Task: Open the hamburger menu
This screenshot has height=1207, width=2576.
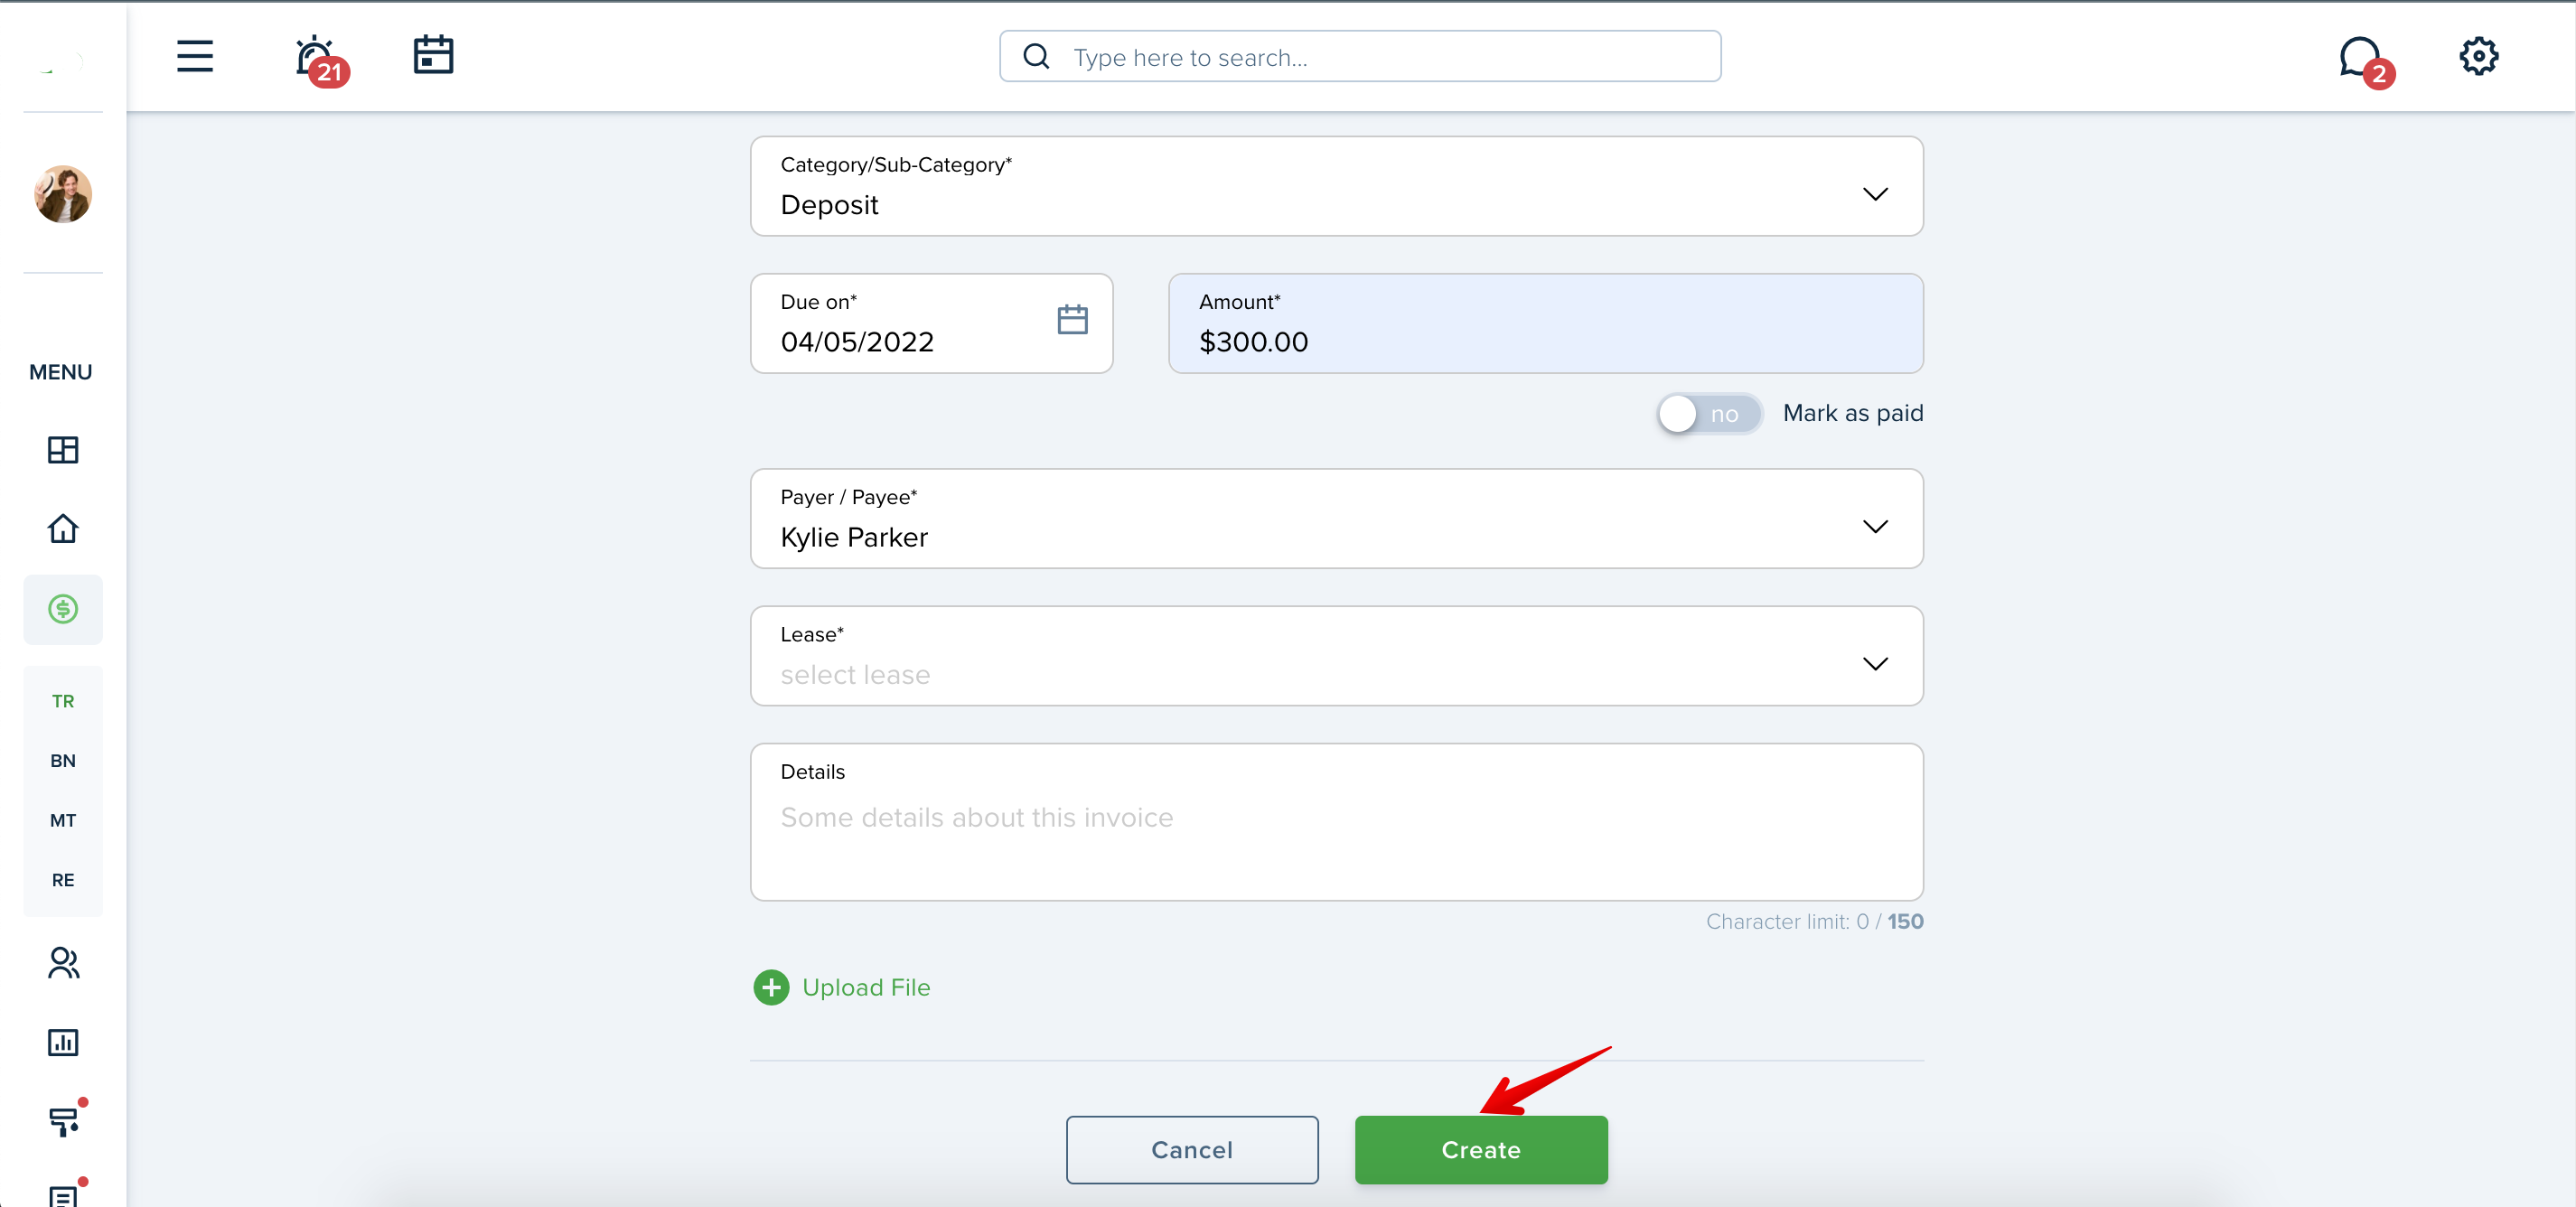Action: 195,56
